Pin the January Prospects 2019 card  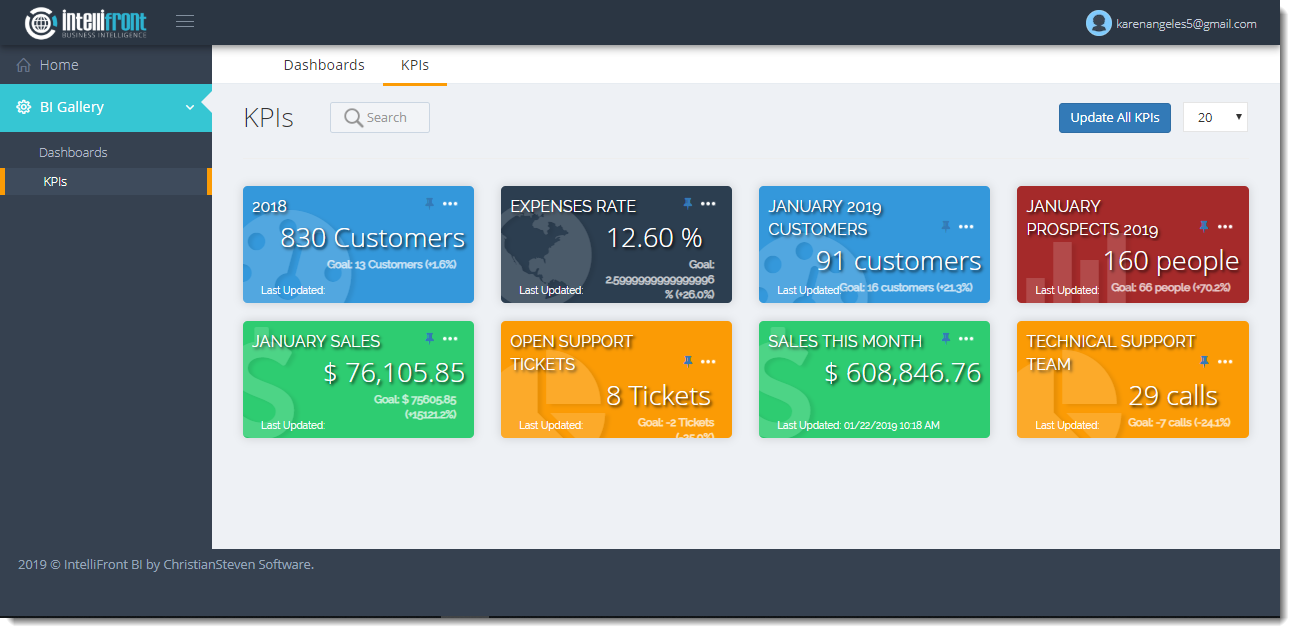(1204, 227)
